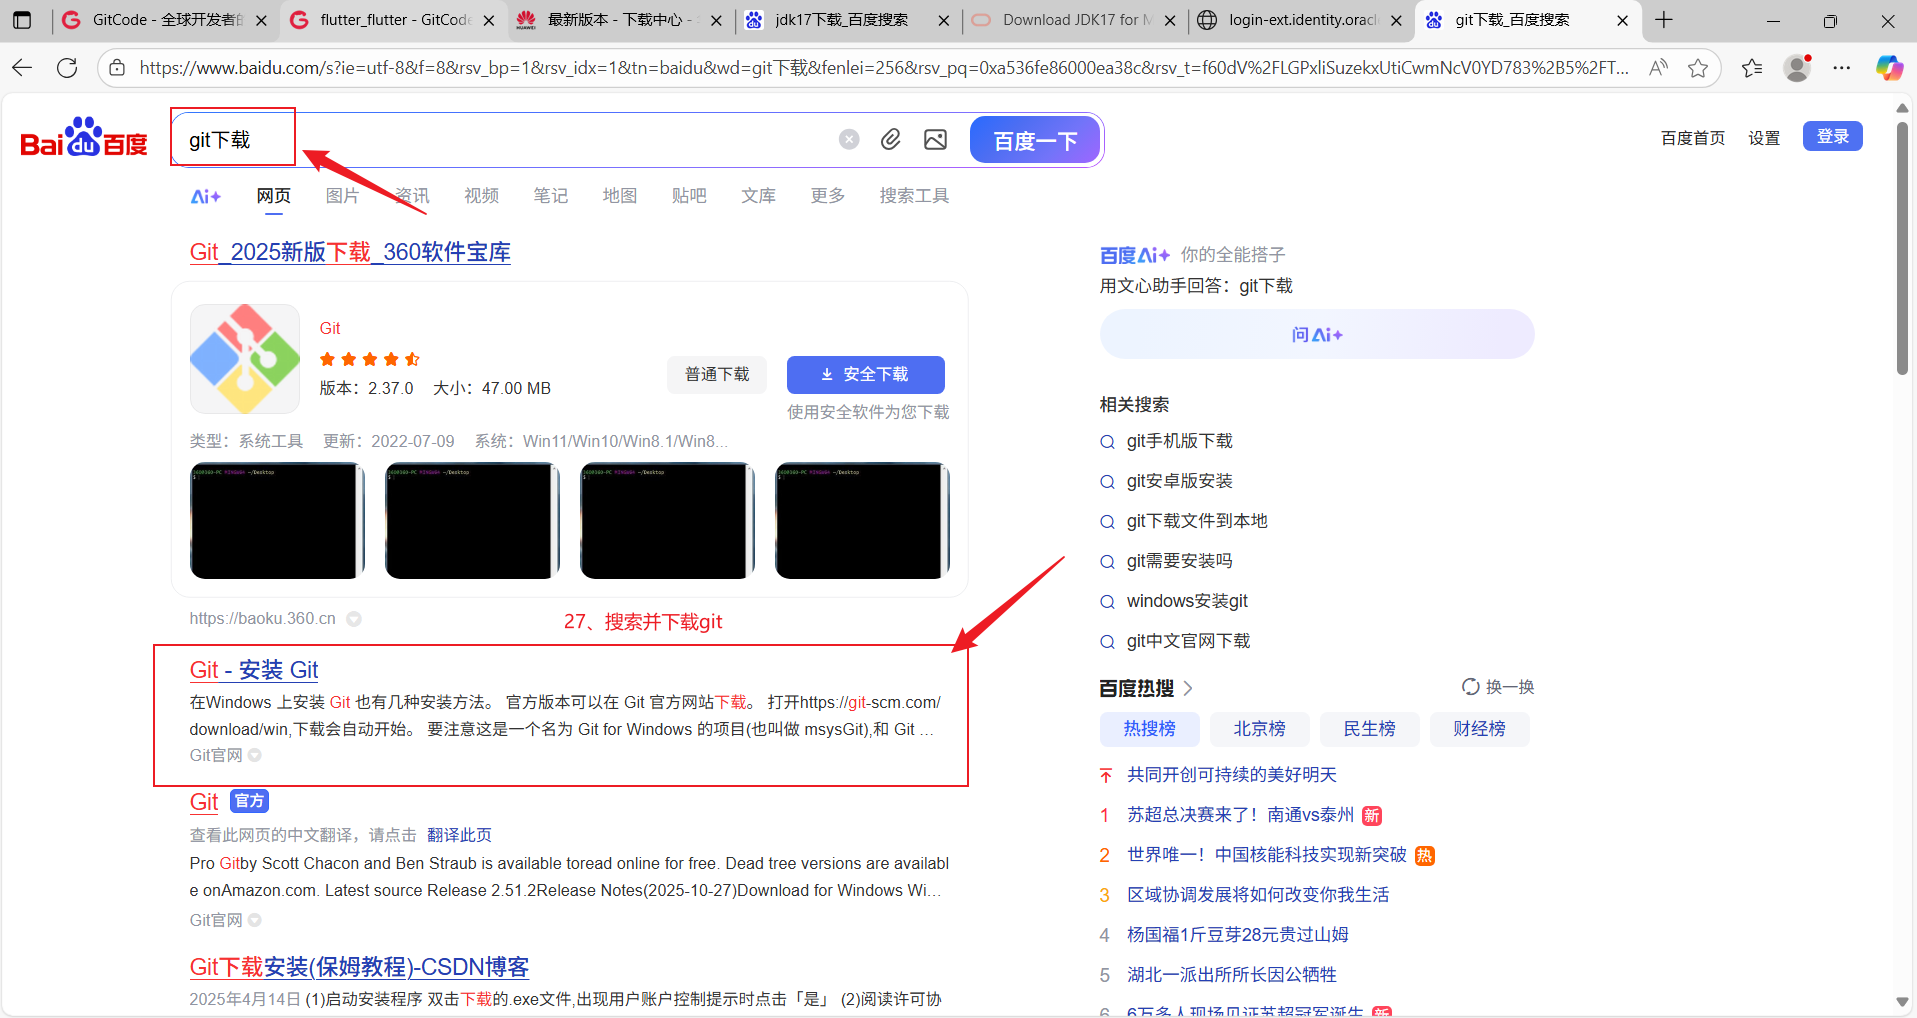This screenshot has width=1917, height=1018.
Task: Open Git下载安装(保姆教程)-CSDN博客 result
Action: pyautogui.click(x=359, y=967)
